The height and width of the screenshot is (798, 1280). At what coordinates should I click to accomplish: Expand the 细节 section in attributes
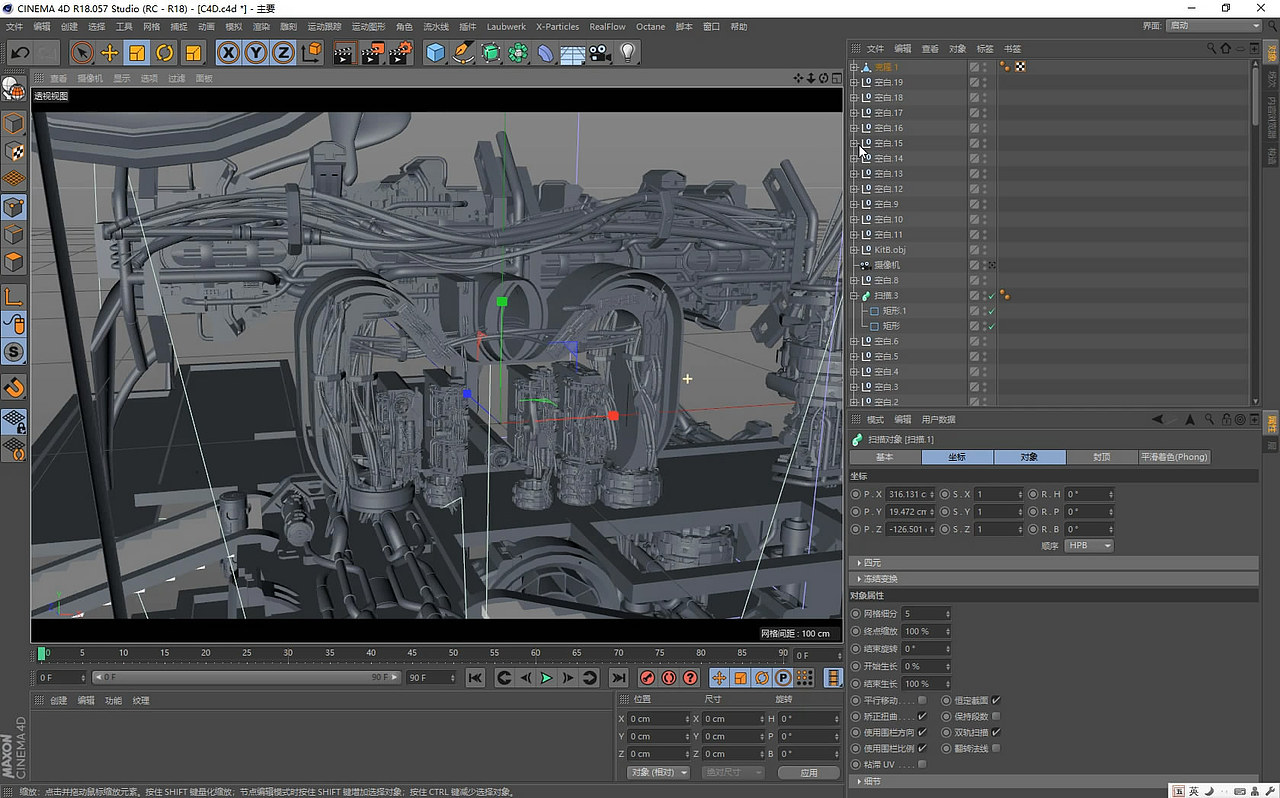[870, 781]
